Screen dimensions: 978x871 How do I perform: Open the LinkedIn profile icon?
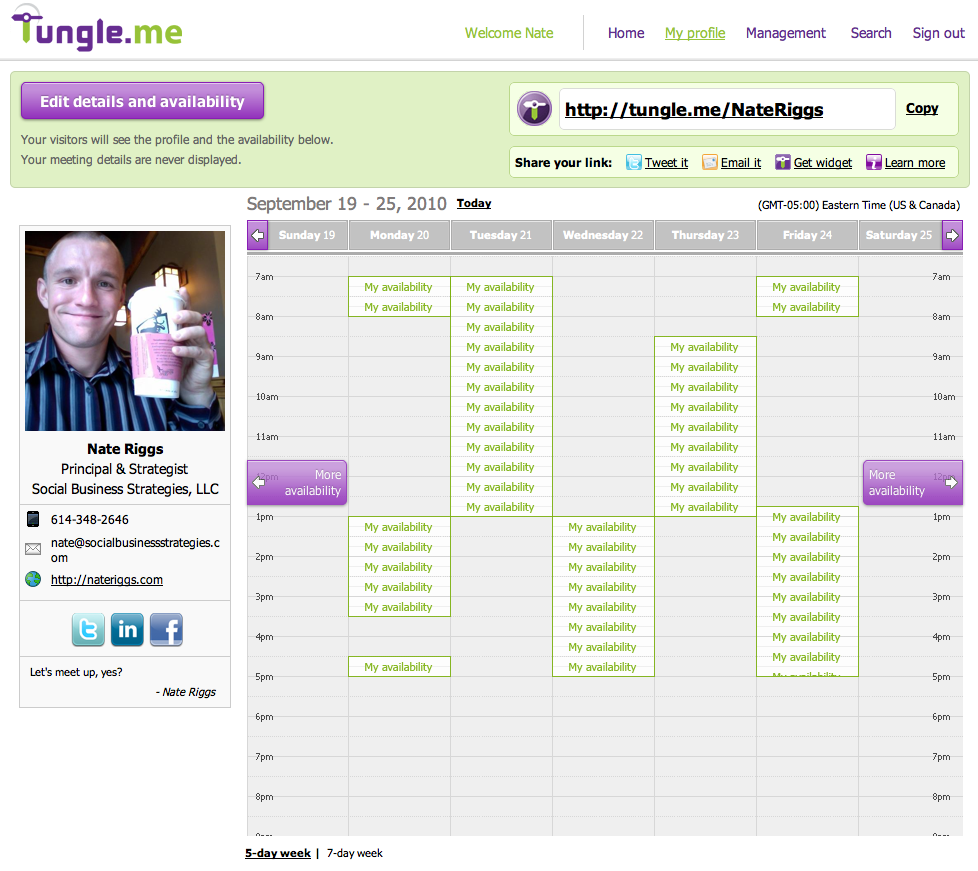pos(126,630)
